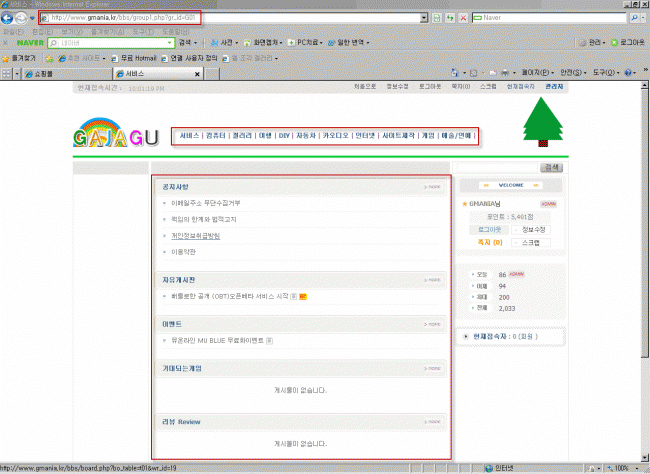Click the 자동차 site navigation item
Image resolution: width=650 pixels, height=474 pixels.
pos(306,136)
